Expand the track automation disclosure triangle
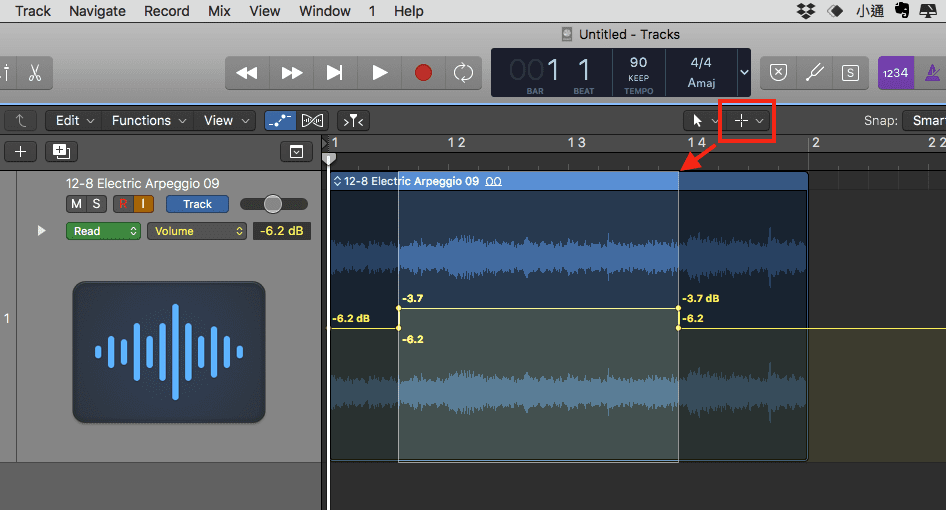 click(41, 231)
